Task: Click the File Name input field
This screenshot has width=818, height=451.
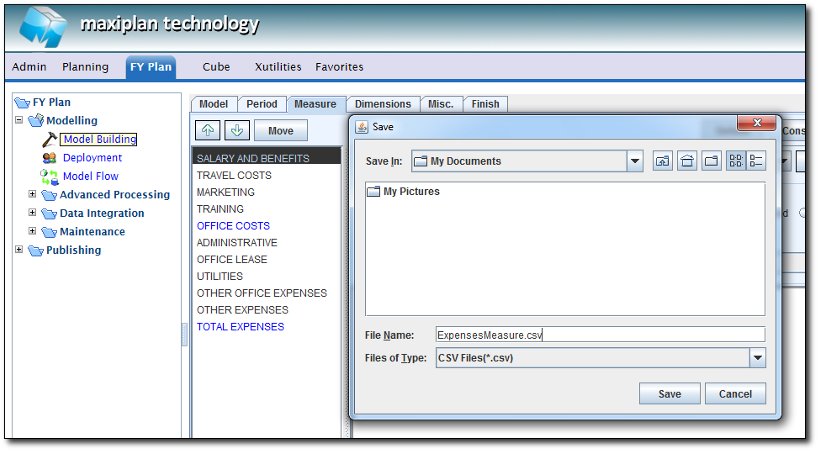Action: (600, 335)
